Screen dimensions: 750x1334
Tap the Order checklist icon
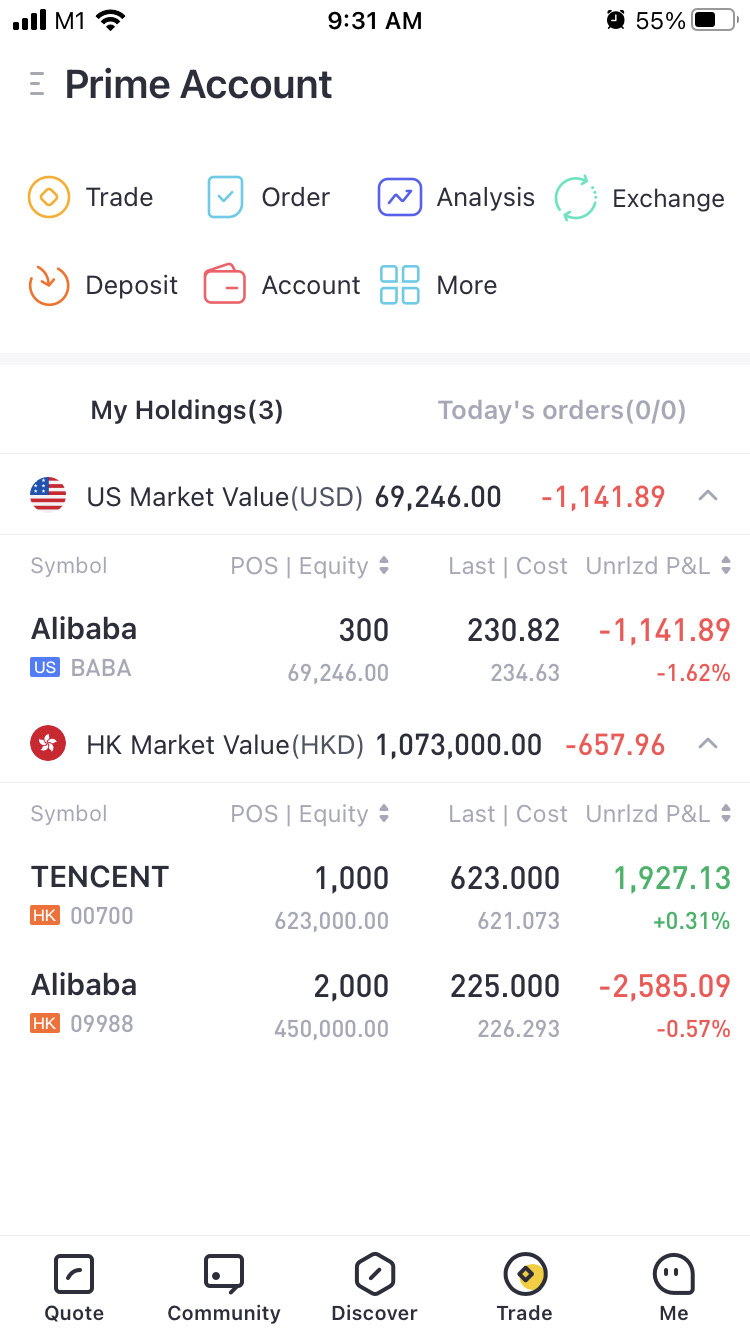225,197
